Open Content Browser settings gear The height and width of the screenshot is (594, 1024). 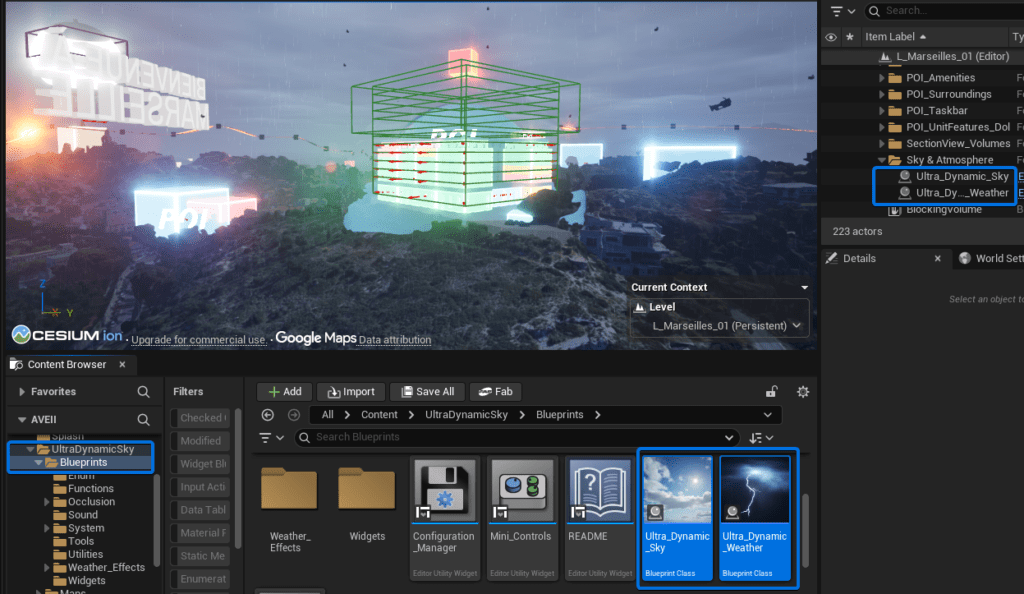pyautogui.click(x=802, y=392)
